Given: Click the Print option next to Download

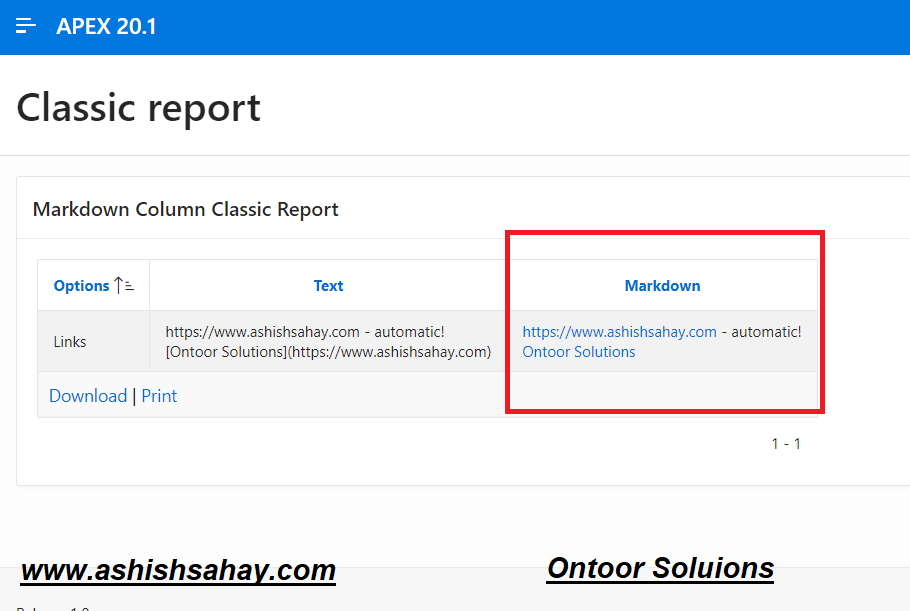Looking at the screenshot, I should click(159, 395).
